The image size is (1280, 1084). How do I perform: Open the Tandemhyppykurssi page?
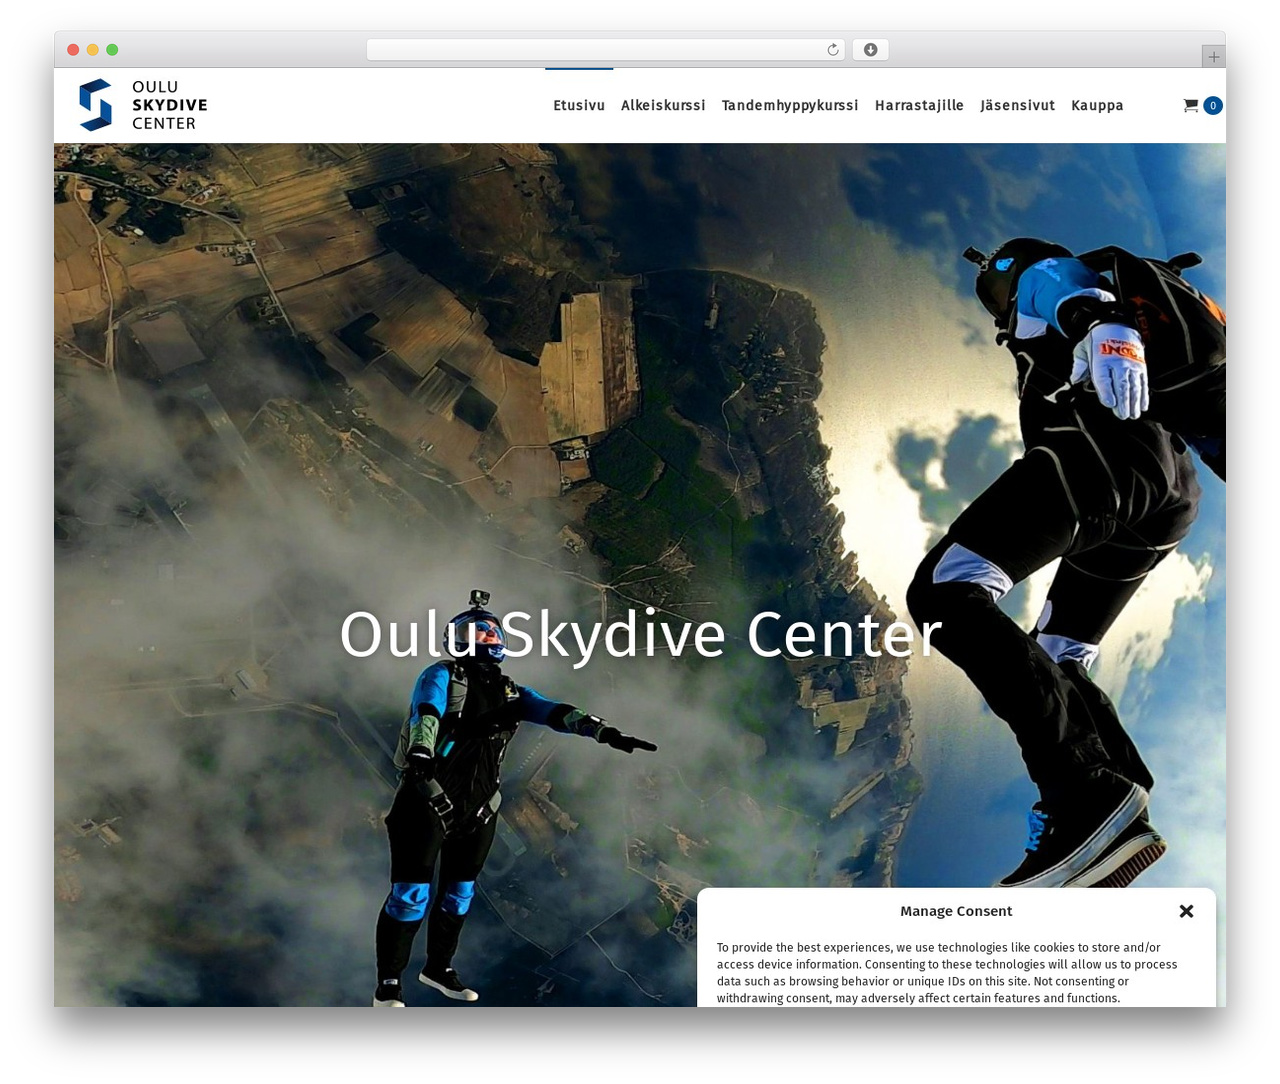coord(790,105)
